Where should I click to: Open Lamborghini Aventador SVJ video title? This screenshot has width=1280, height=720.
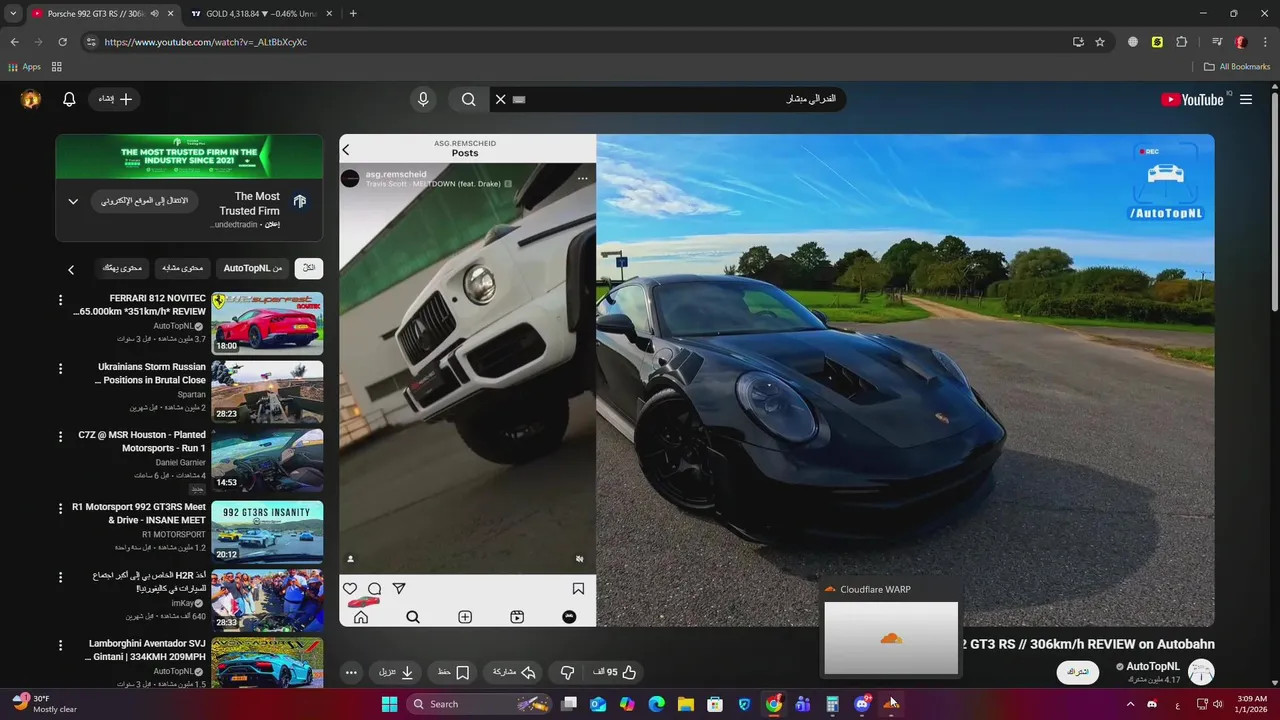click(x=146, y=650)
